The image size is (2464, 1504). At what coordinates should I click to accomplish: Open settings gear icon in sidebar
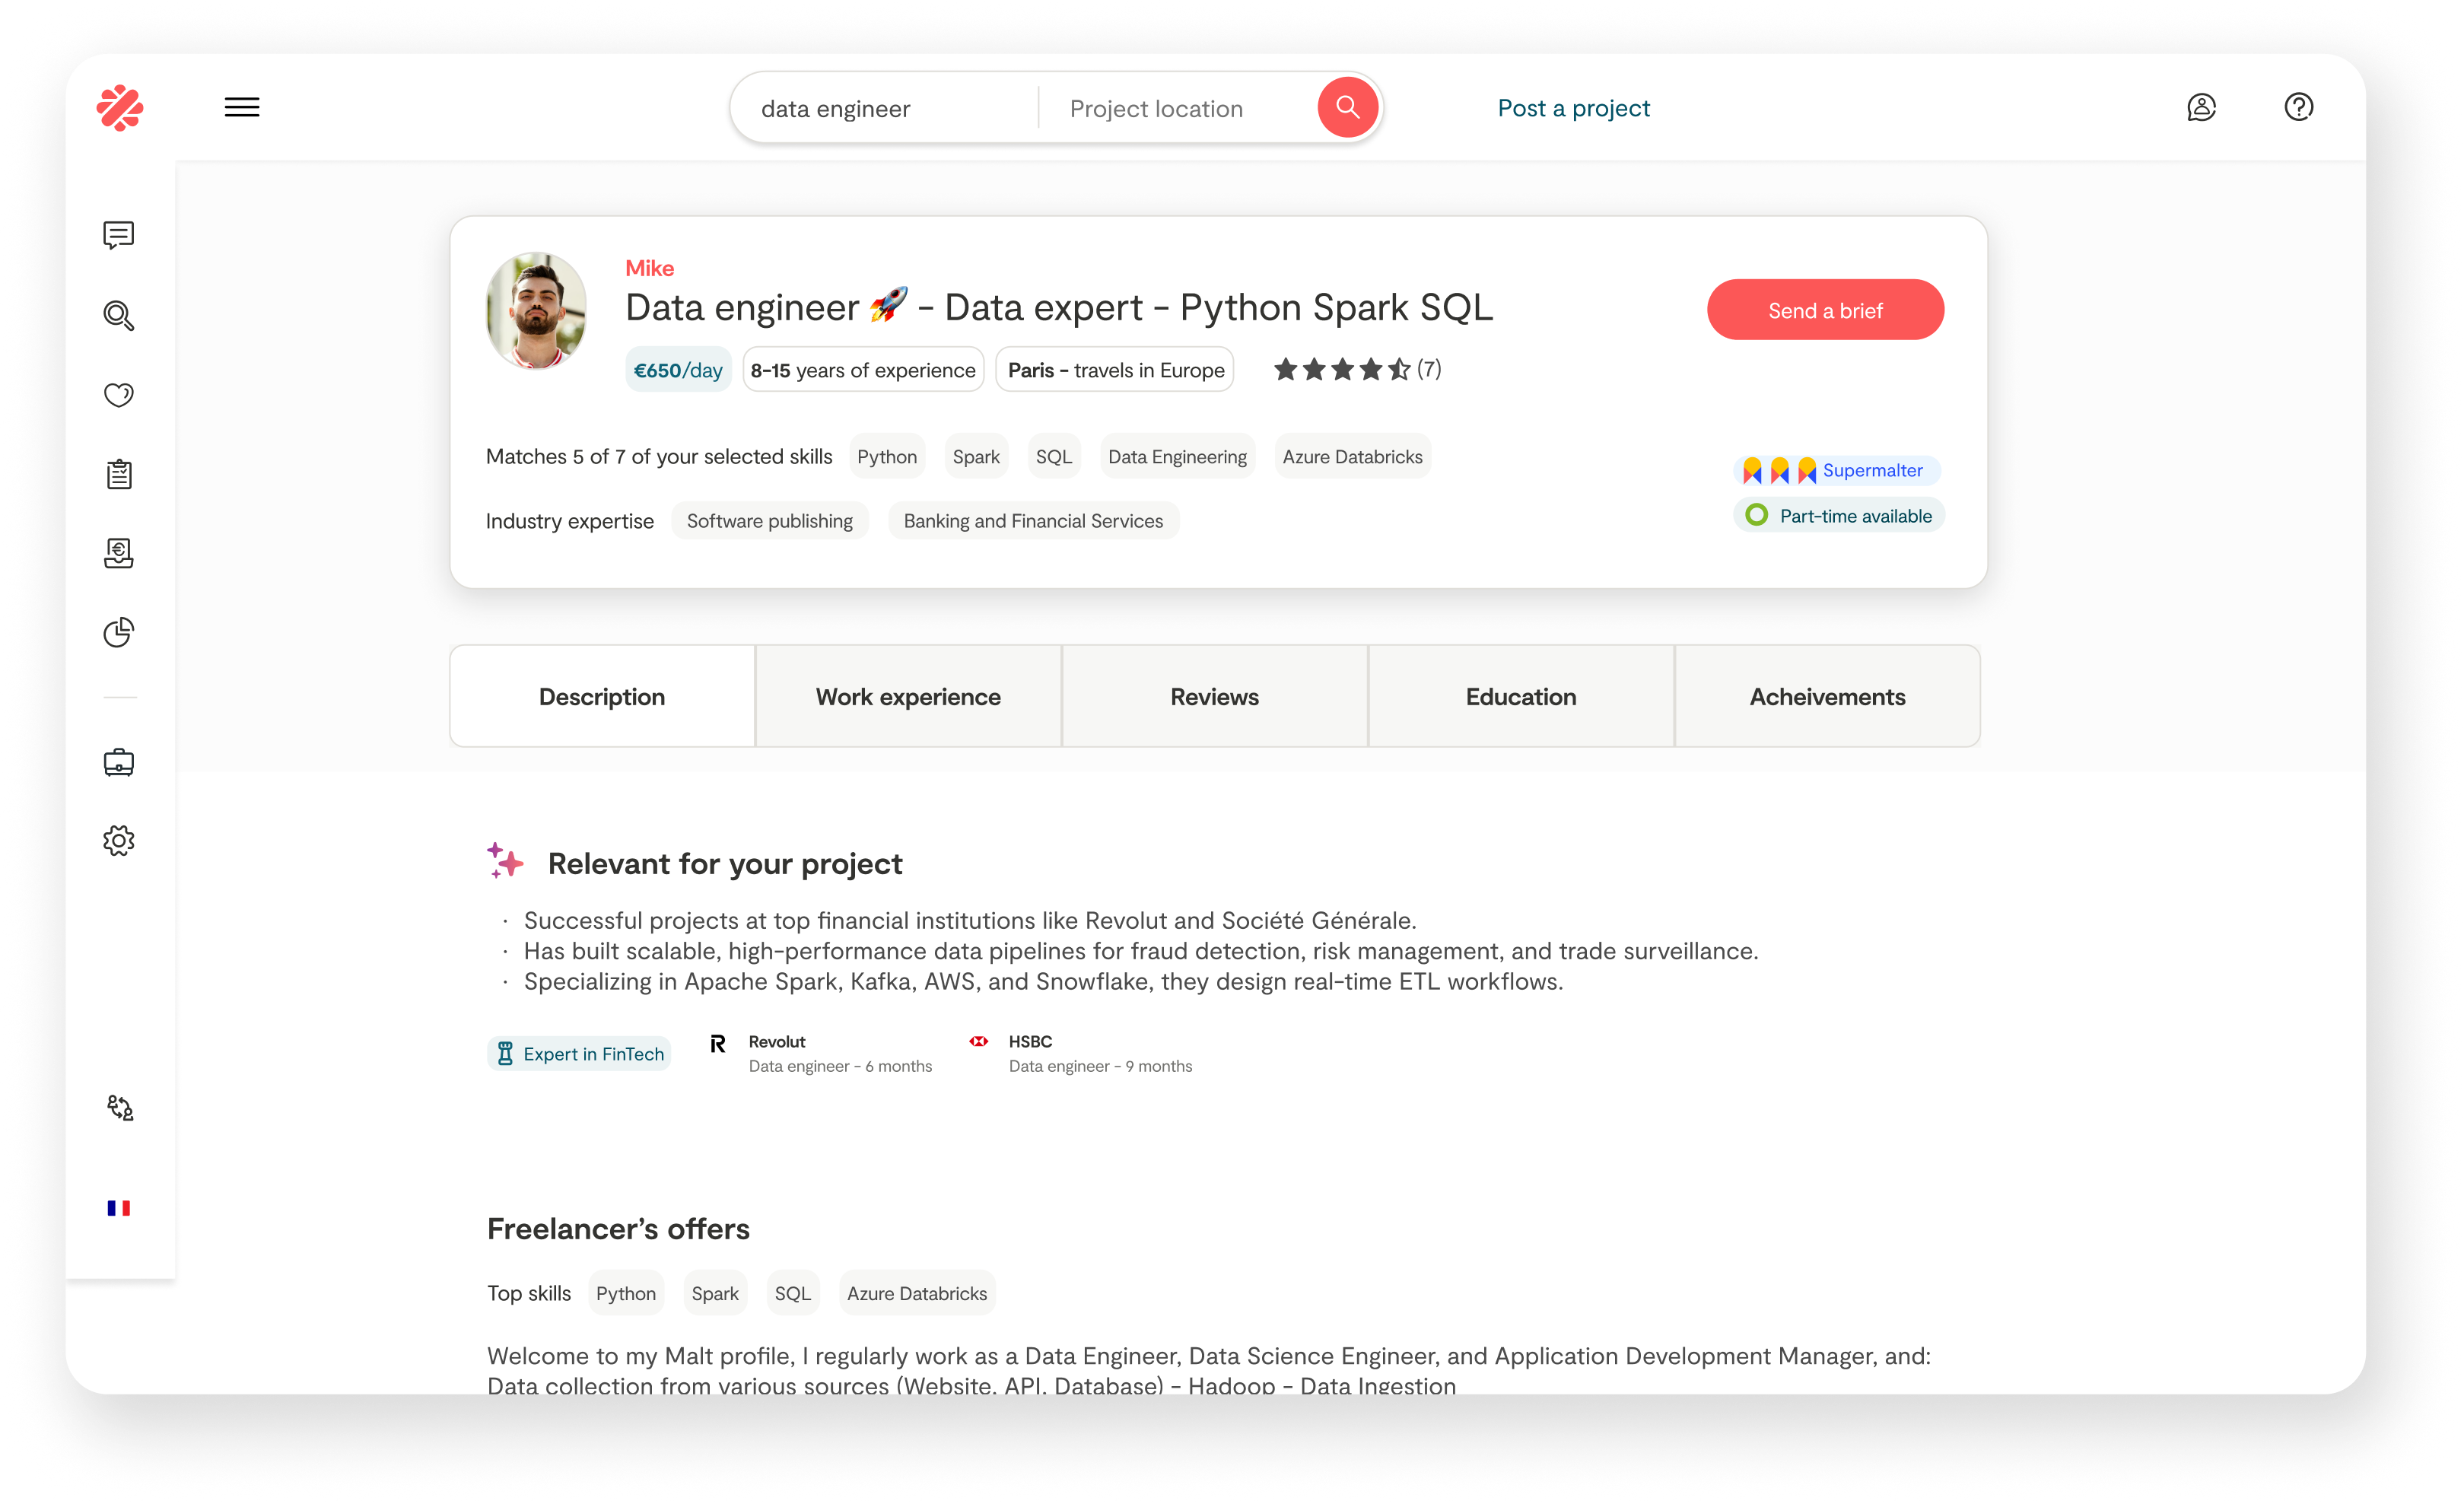119,841
